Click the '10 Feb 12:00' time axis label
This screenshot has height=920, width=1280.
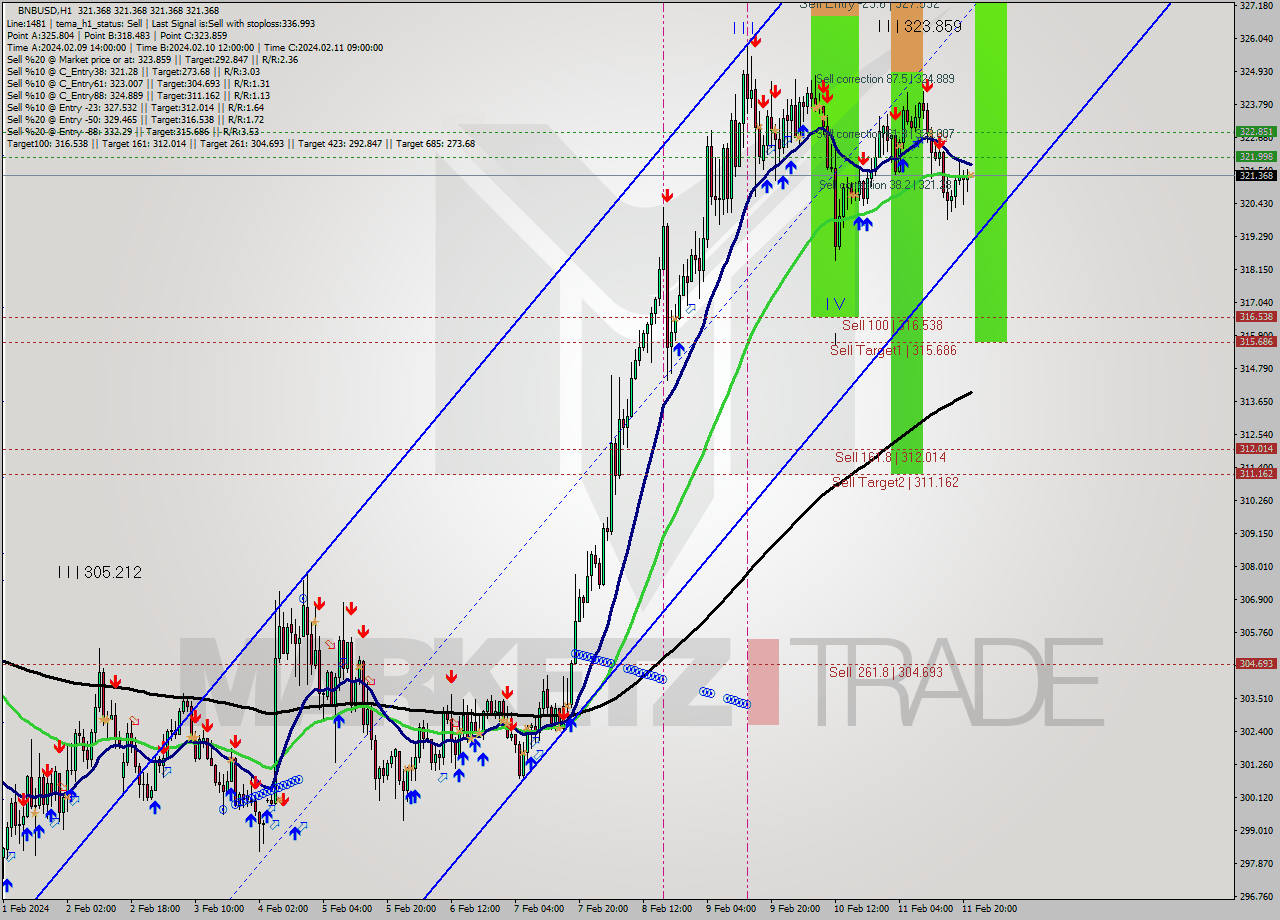[861, 909]
